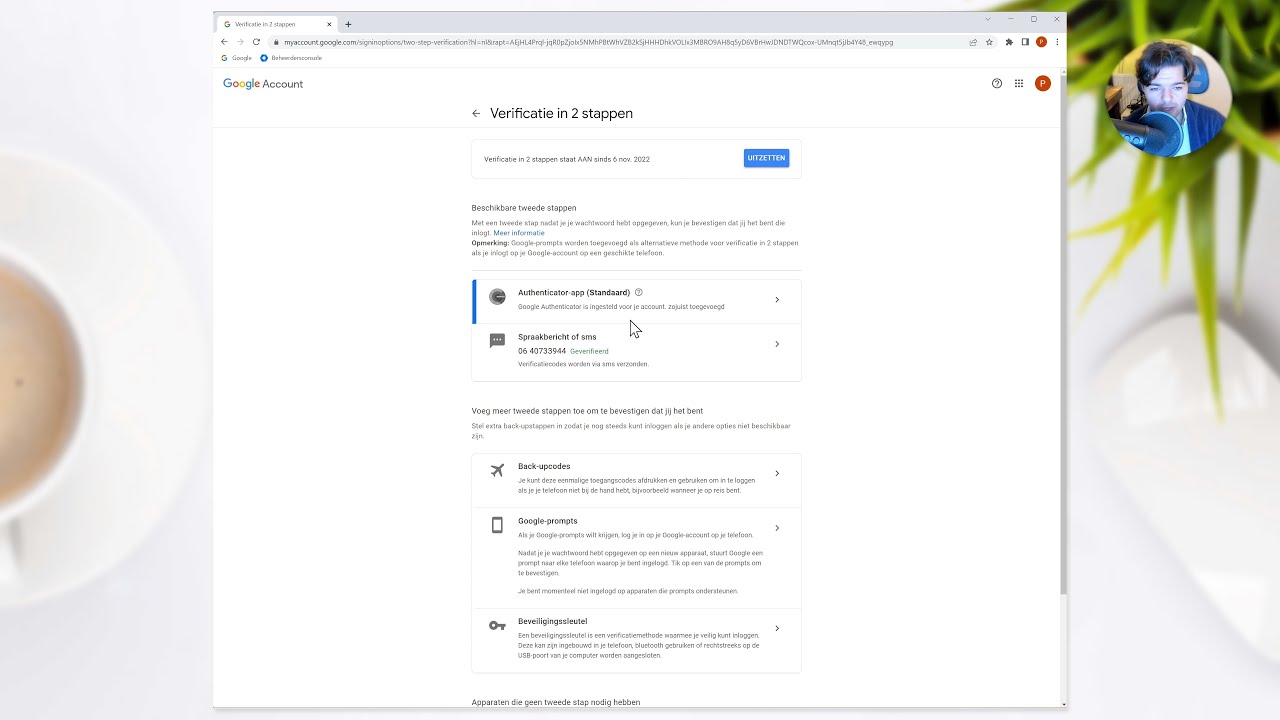Click the Beveiligingssleutel title
The height and width of the screenshot is (720, 1280).
coord(553,622)
